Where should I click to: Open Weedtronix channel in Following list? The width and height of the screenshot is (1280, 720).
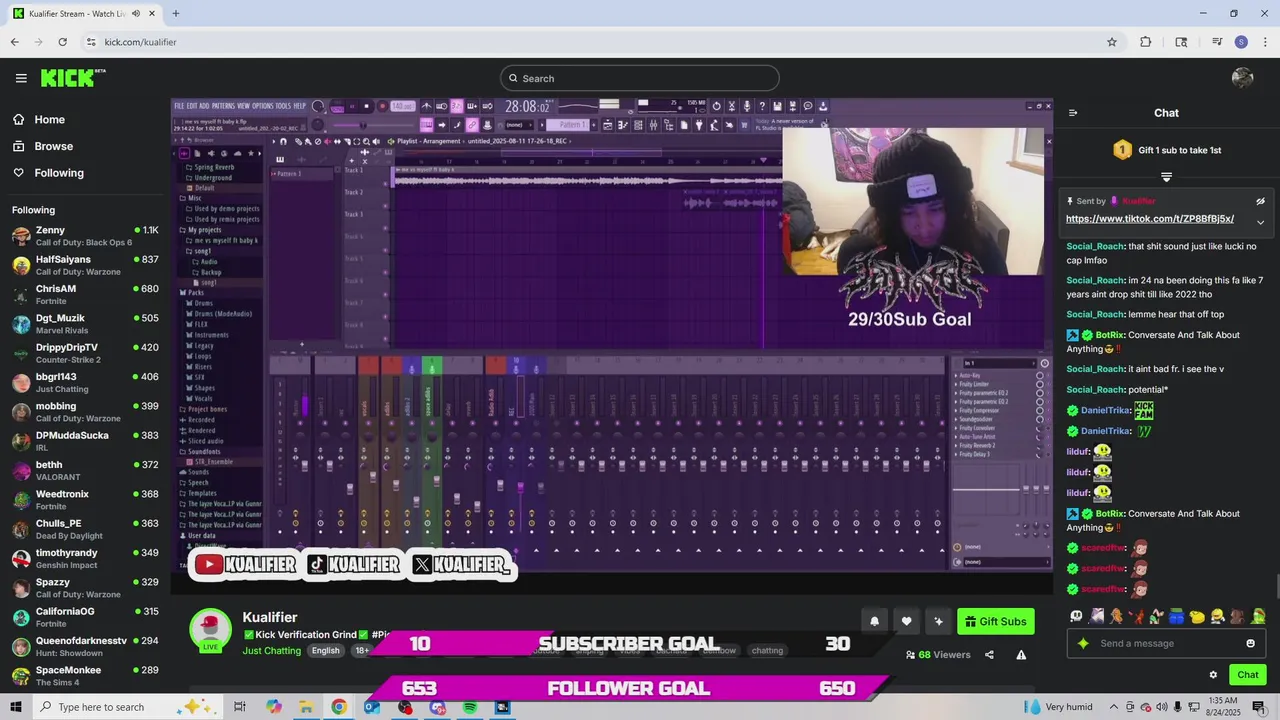[85, 500]
